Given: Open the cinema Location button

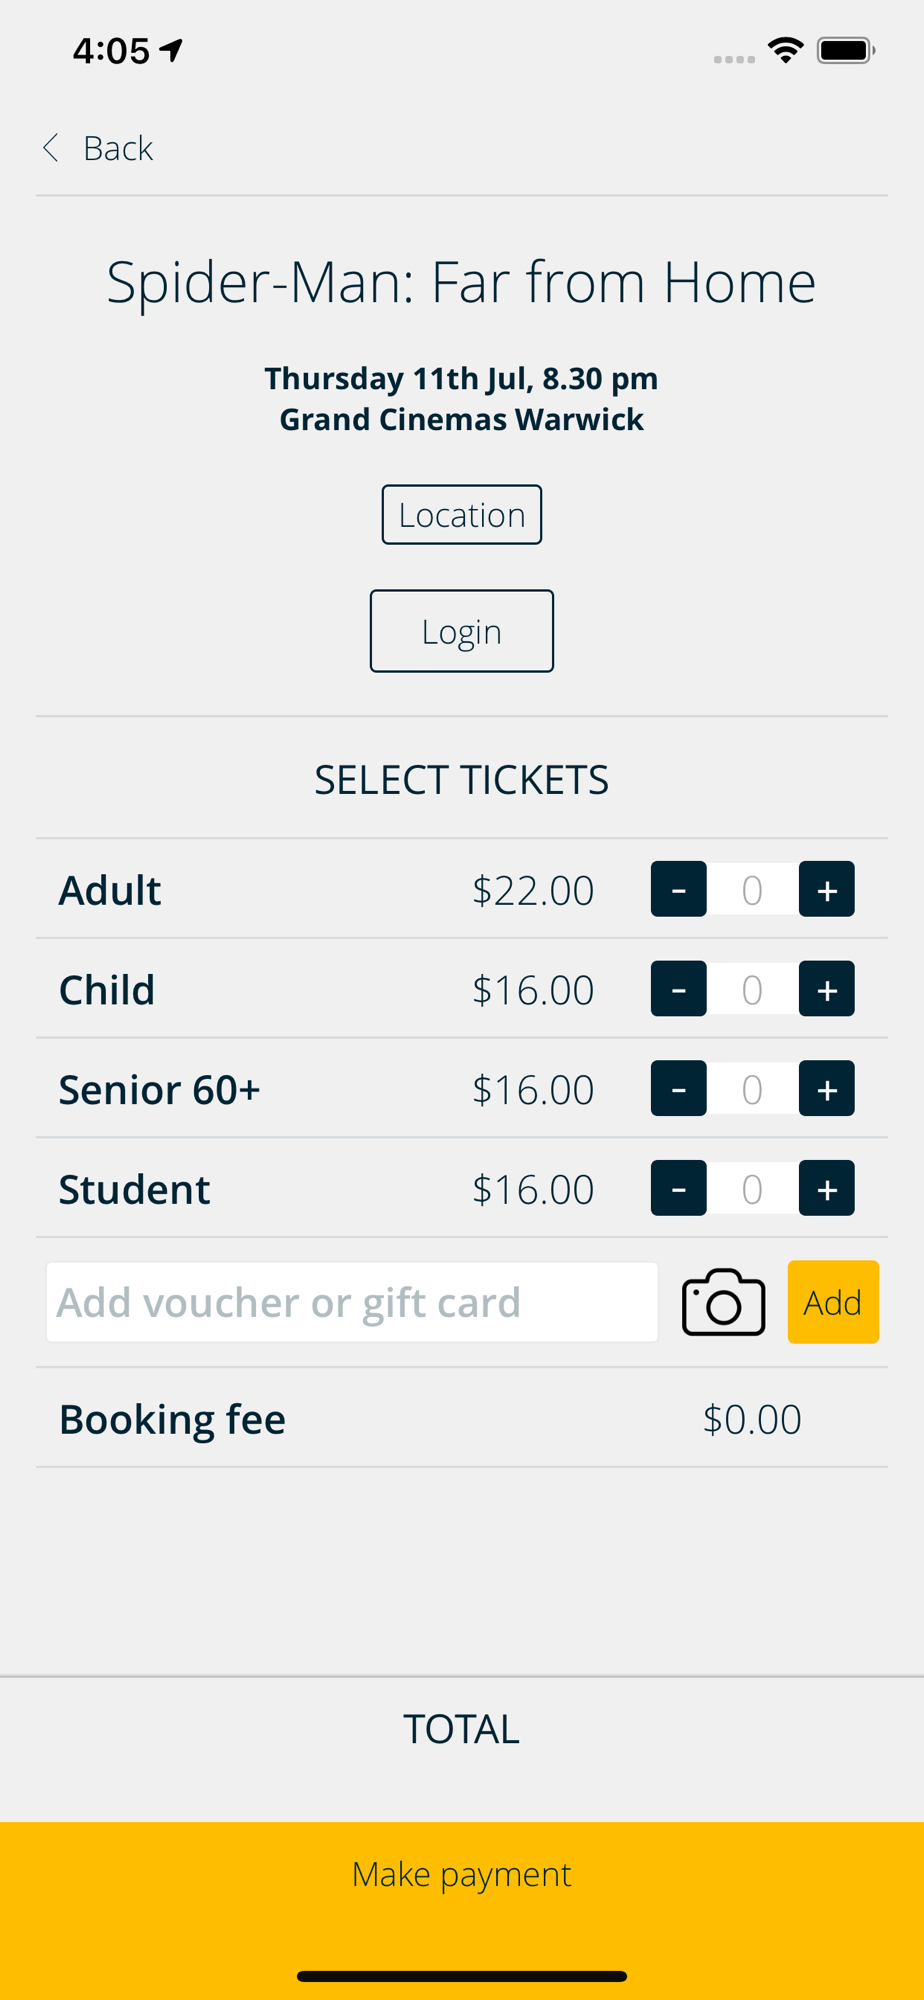Looking at the screenshot, I should pyautogui.click(x=461, y=515).
